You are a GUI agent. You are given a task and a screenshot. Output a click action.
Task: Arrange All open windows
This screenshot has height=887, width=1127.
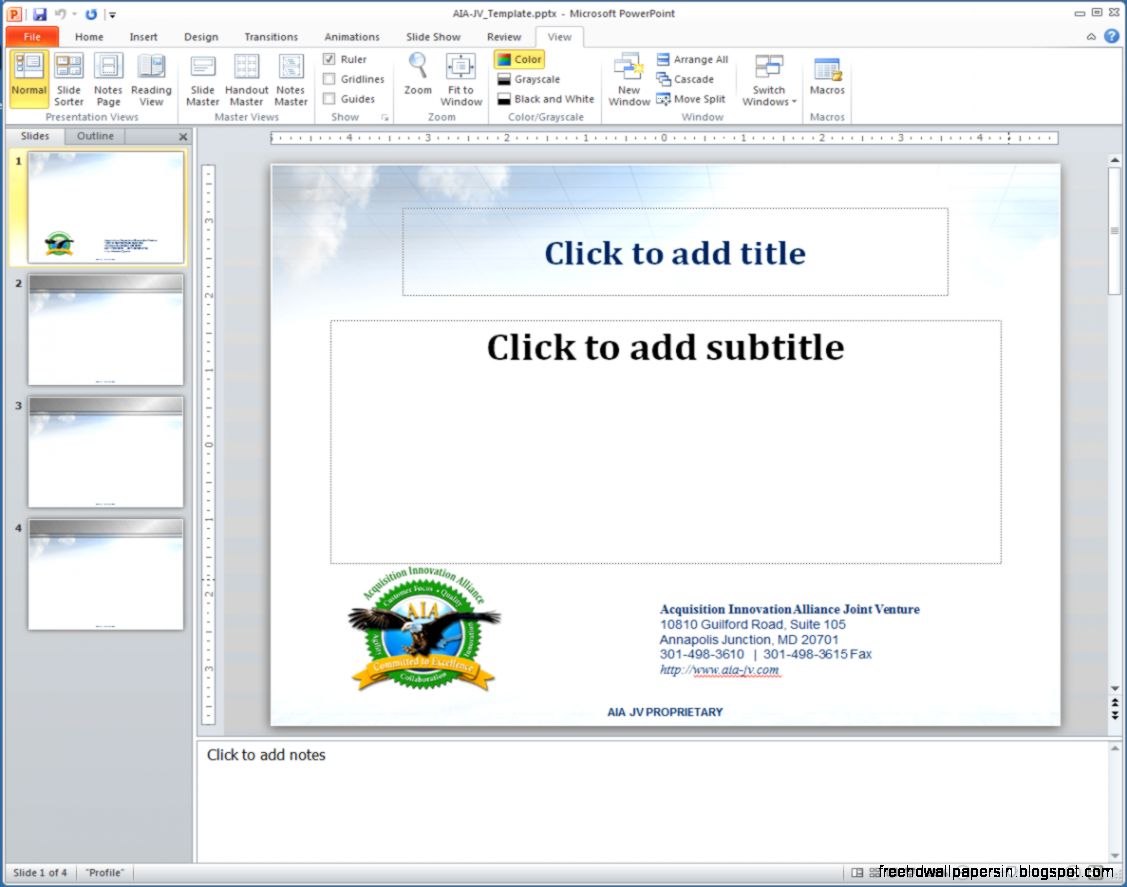tap(692, 60)
